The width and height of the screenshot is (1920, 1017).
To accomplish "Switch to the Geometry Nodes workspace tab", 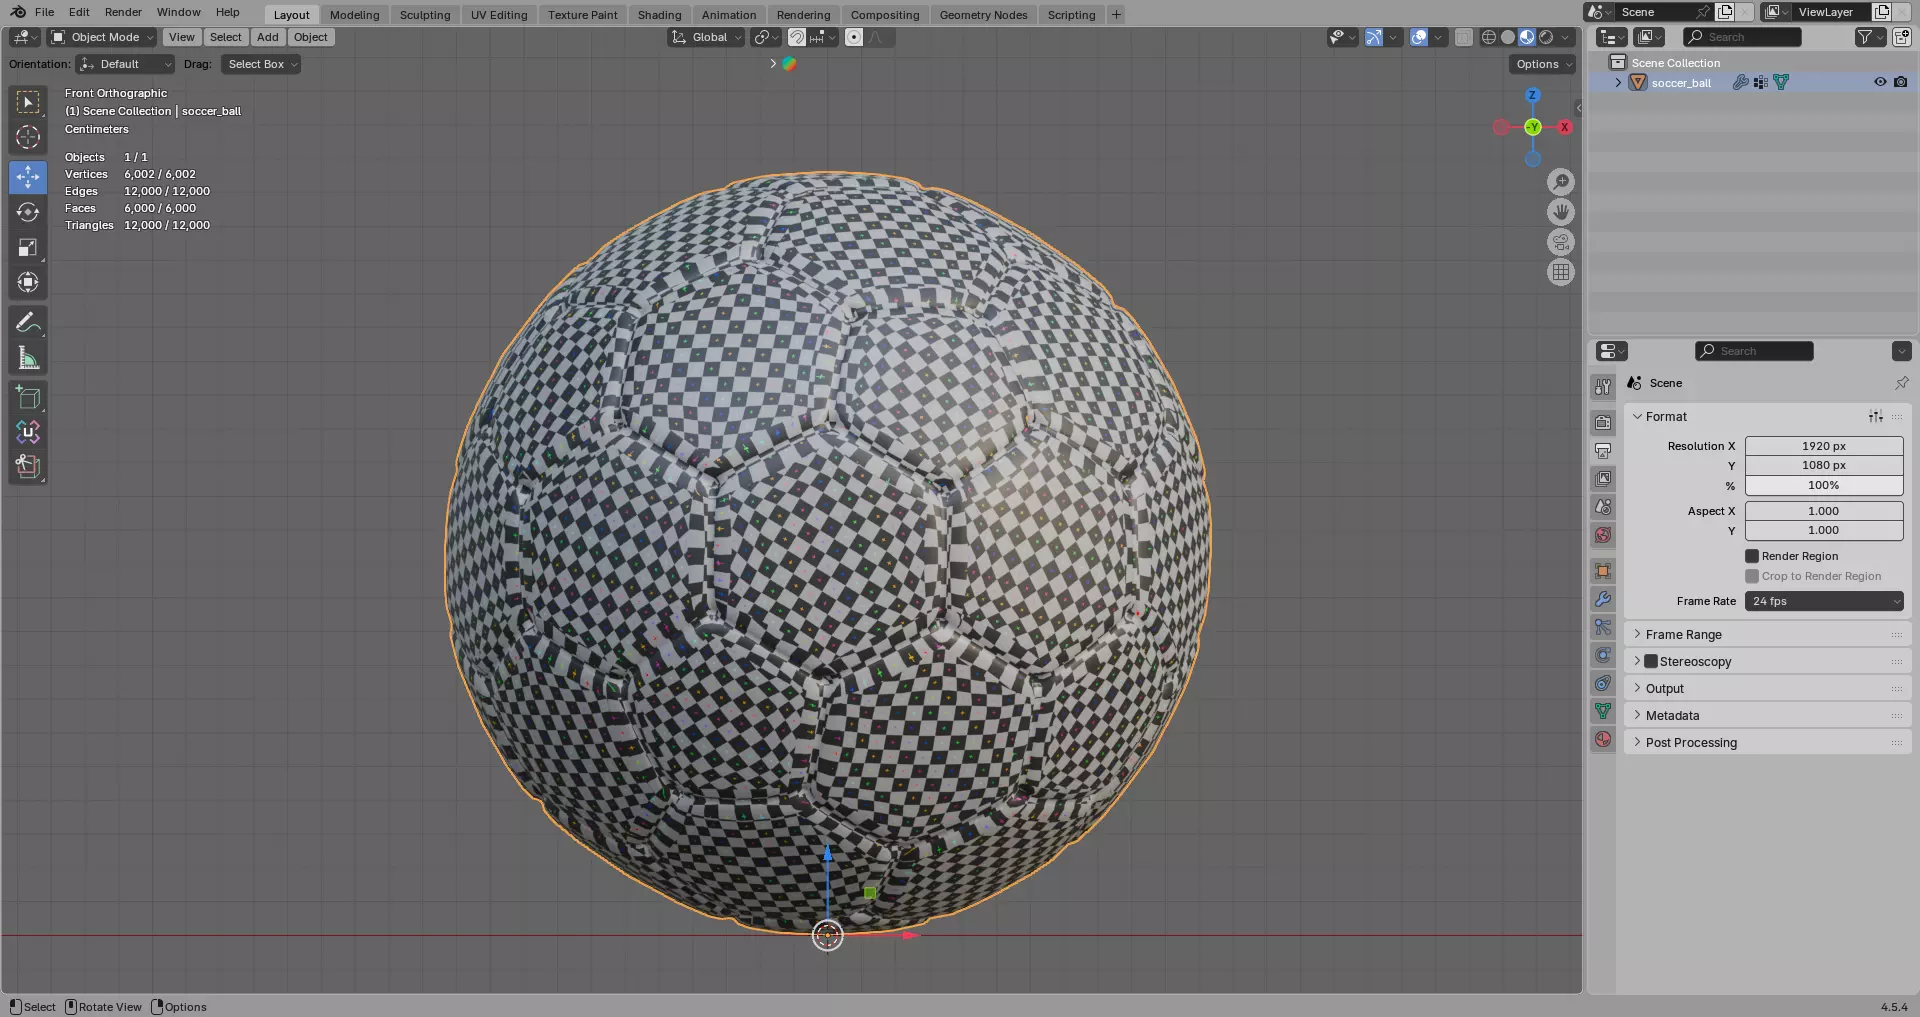I will [983, 15].
